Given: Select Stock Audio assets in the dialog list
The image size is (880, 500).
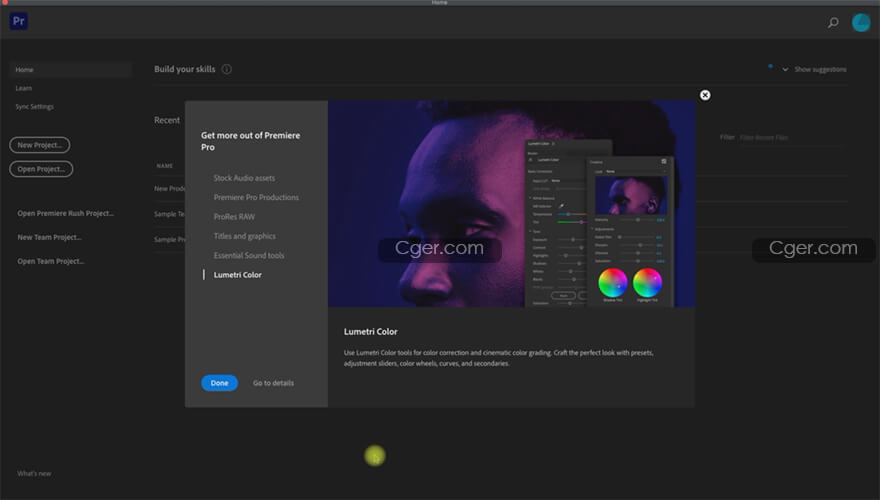Looking at the screenshot, I should (x=244, y=178).
